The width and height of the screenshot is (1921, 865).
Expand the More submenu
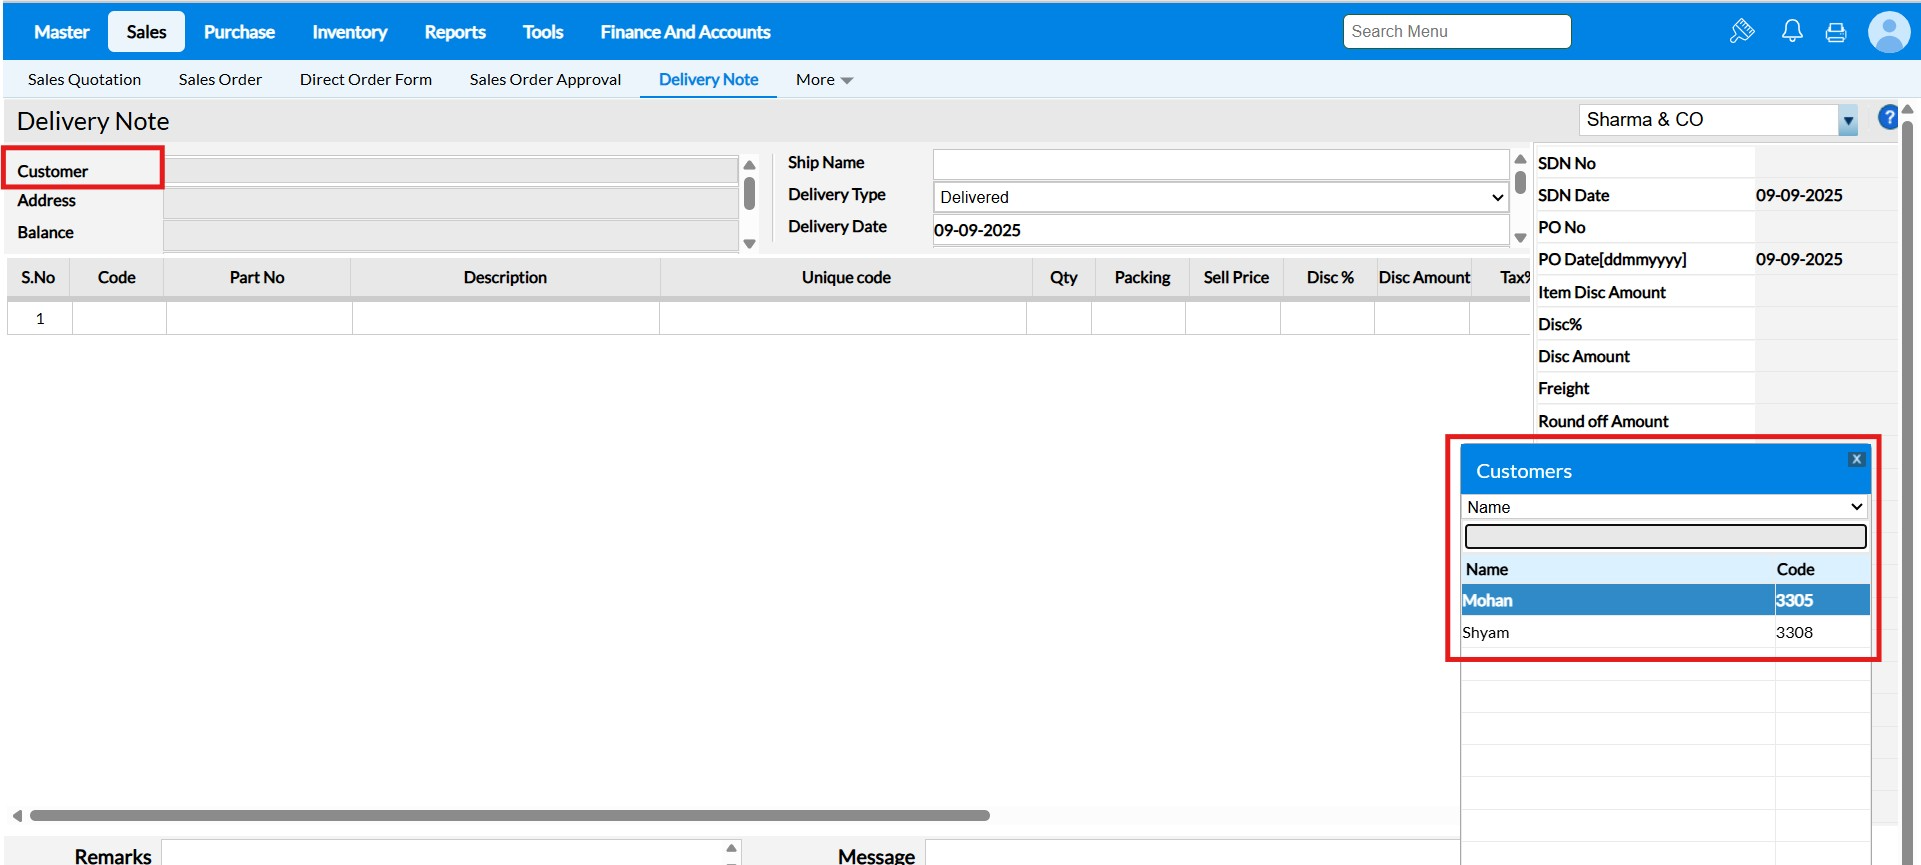coord(824,80)
